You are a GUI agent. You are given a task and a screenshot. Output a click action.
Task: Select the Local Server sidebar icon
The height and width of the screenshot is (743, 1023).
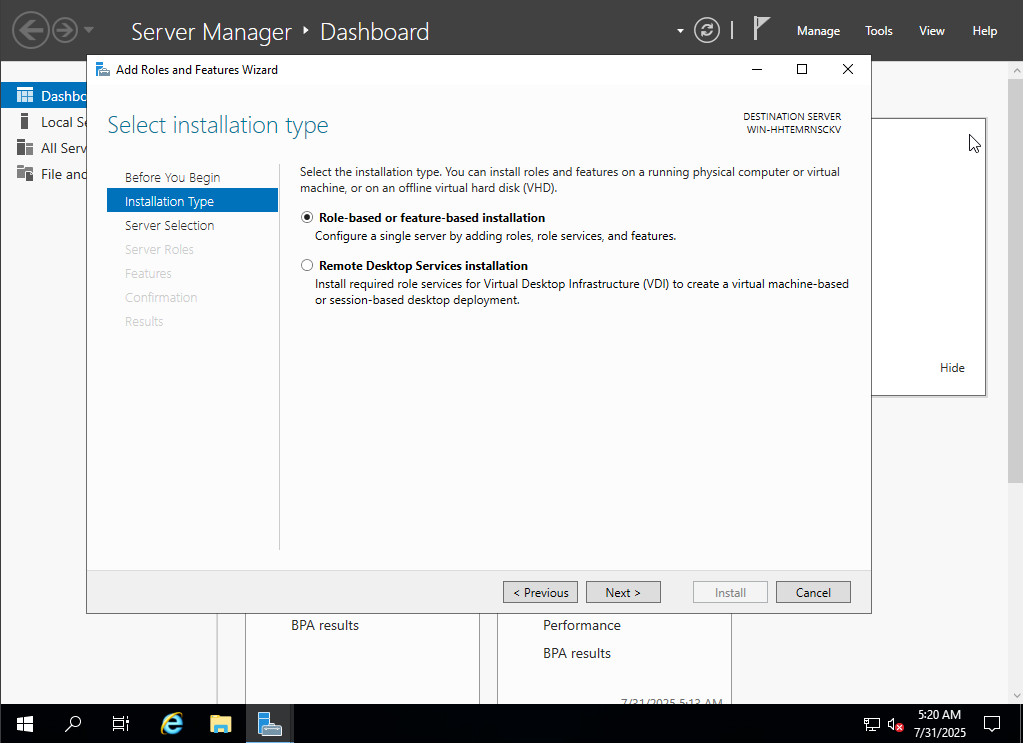[x=25, y=122]
